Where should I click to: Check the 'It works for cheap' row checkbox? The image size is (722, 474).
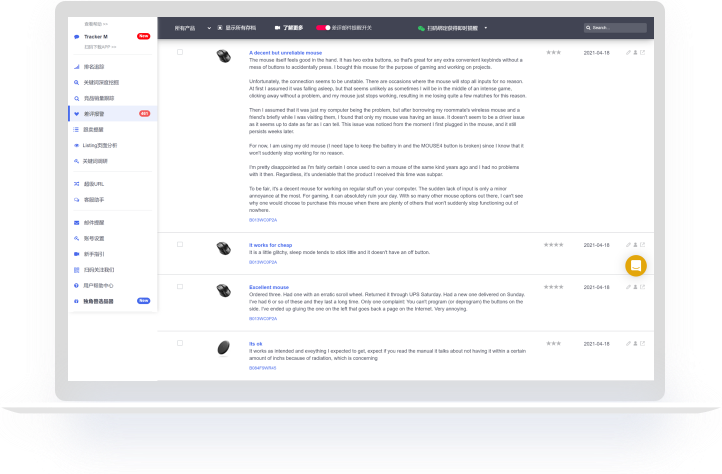point(180,244)
